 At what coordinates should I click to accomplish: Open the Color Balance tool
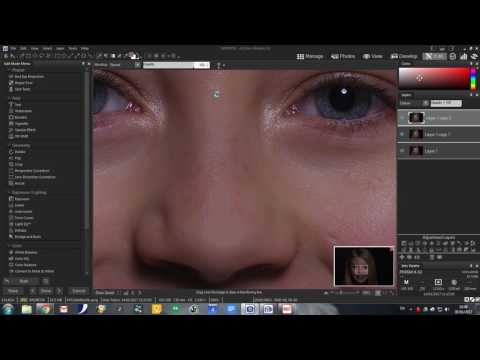[x=22, y=265]
